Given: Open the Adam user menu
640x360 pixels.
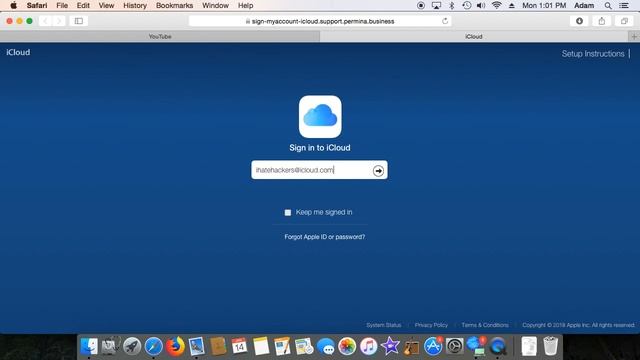Looking at the screenshot, I should 584,5.
